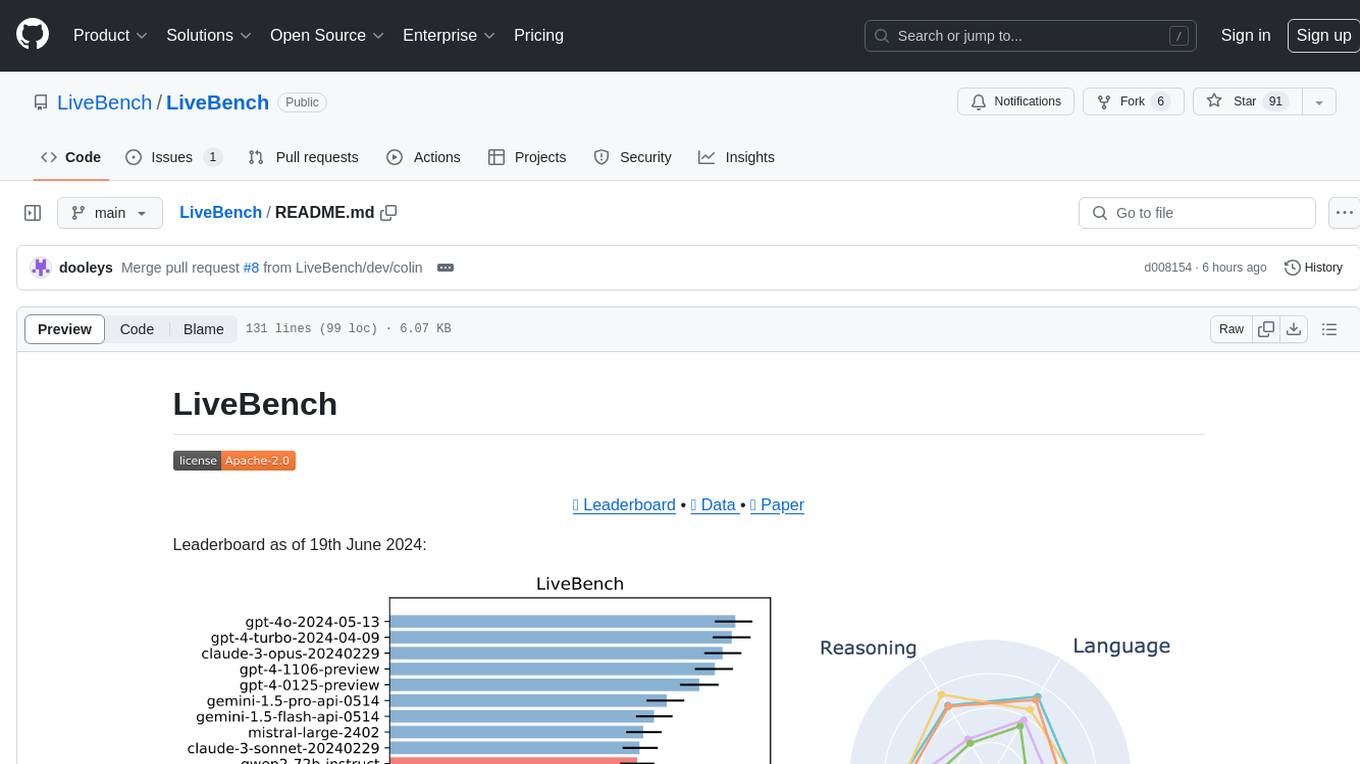Viewport: 1360px width, 764px height.
Task: Click dooleys avatar image
Action: coord(41,267)
